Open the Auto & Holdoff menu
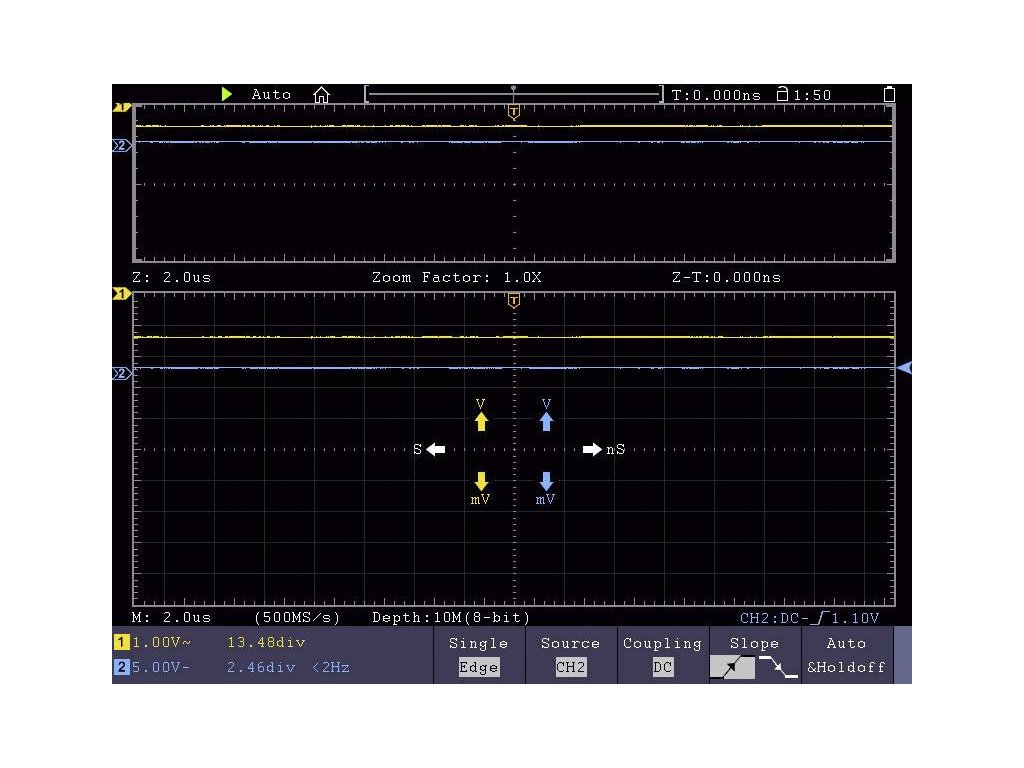 [x=846, y=655]
